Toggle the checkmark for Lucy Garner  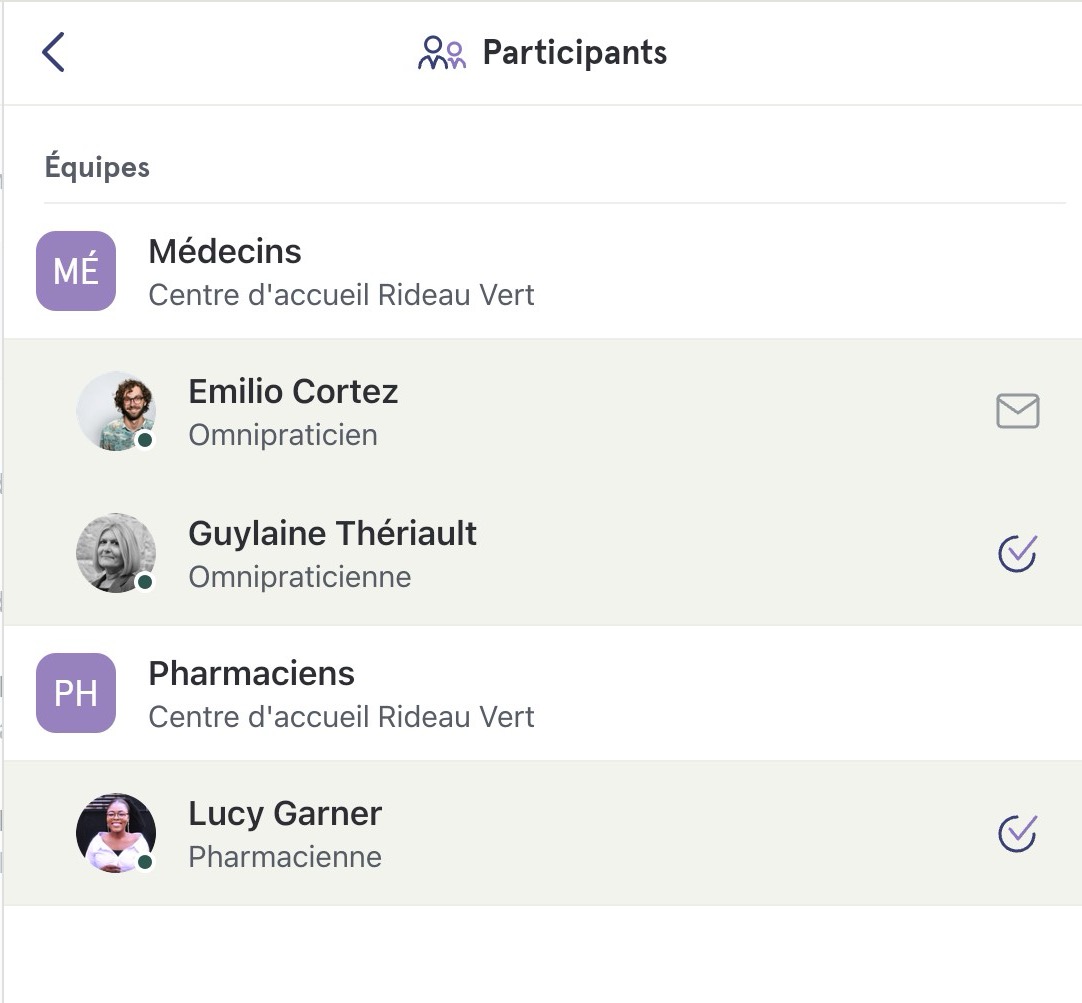click(1017, 833)
